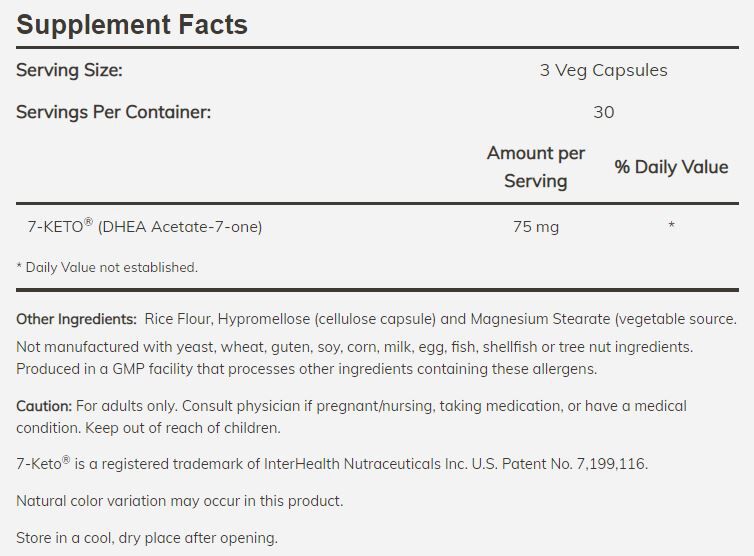Viewport: 754px width, 556px height.
Task: Click the % Daily Value column header
Action: pos(671,167)
